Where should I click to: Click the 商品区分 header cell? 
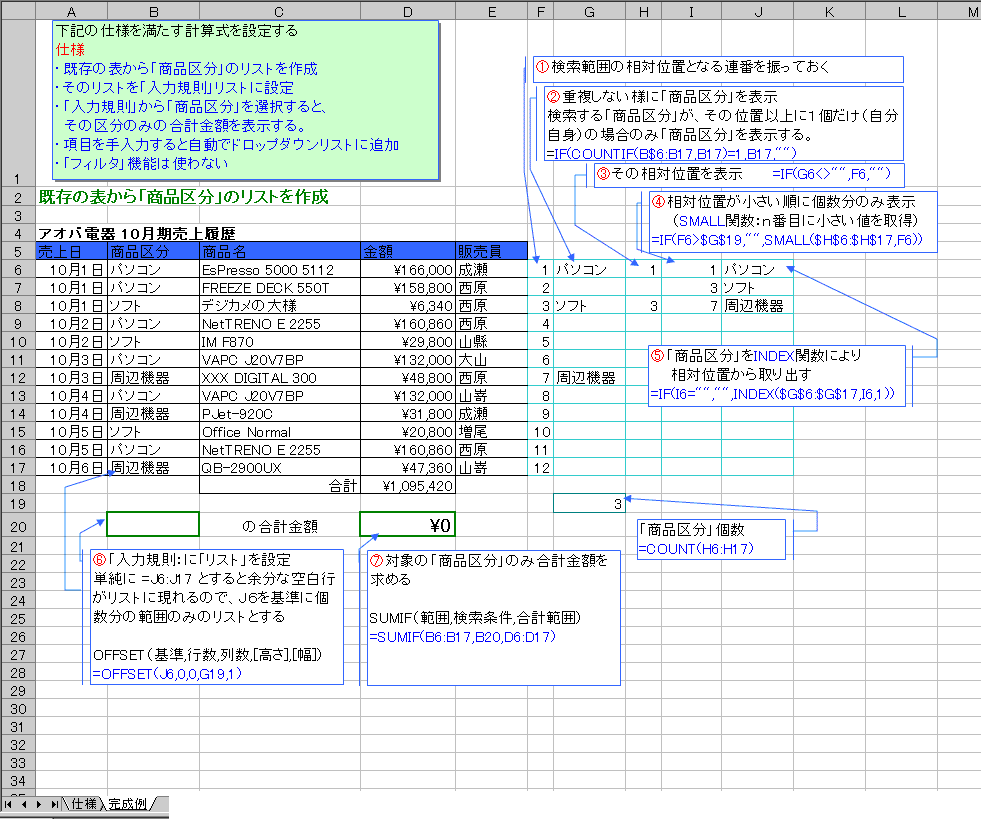tap(153, 252)
